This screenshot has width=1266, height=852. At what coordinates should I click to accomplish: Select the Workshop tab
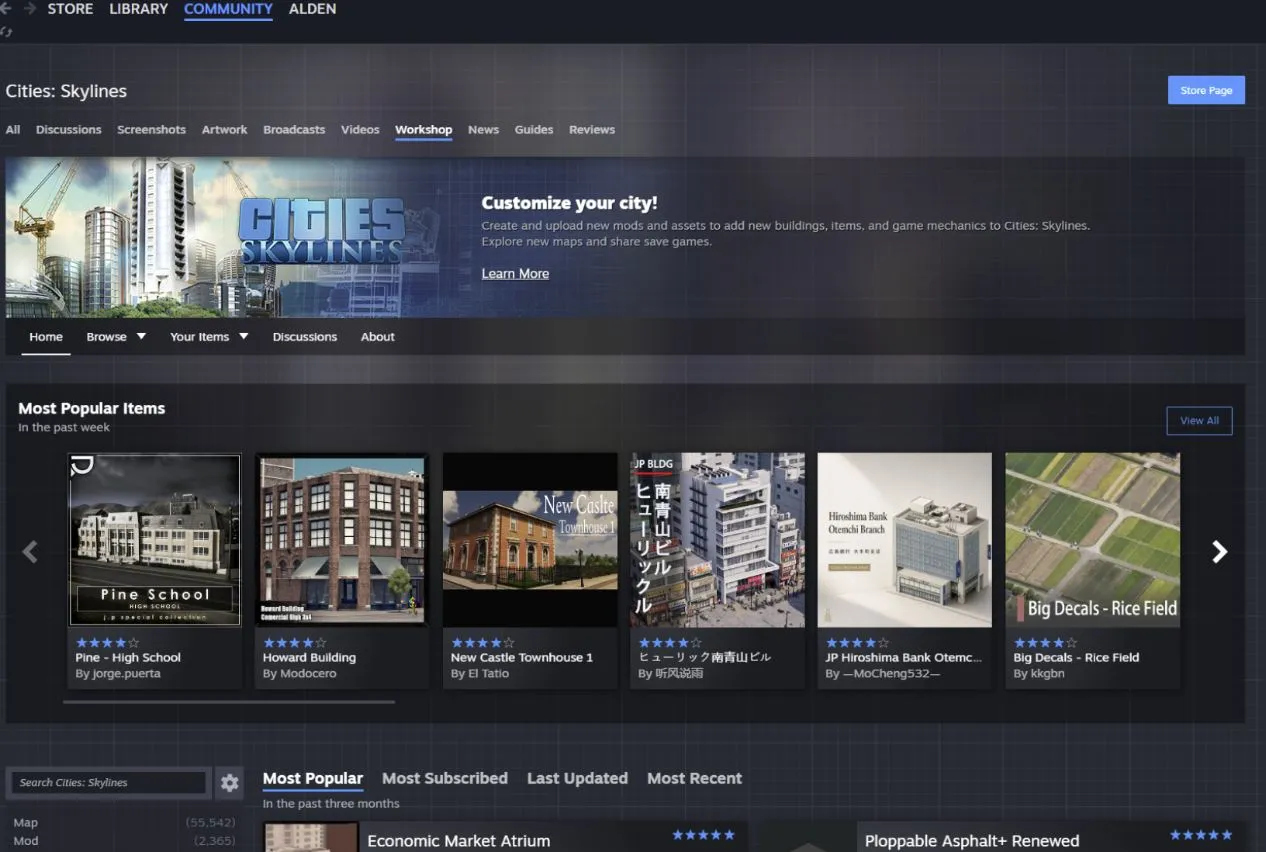coord(423,130)
